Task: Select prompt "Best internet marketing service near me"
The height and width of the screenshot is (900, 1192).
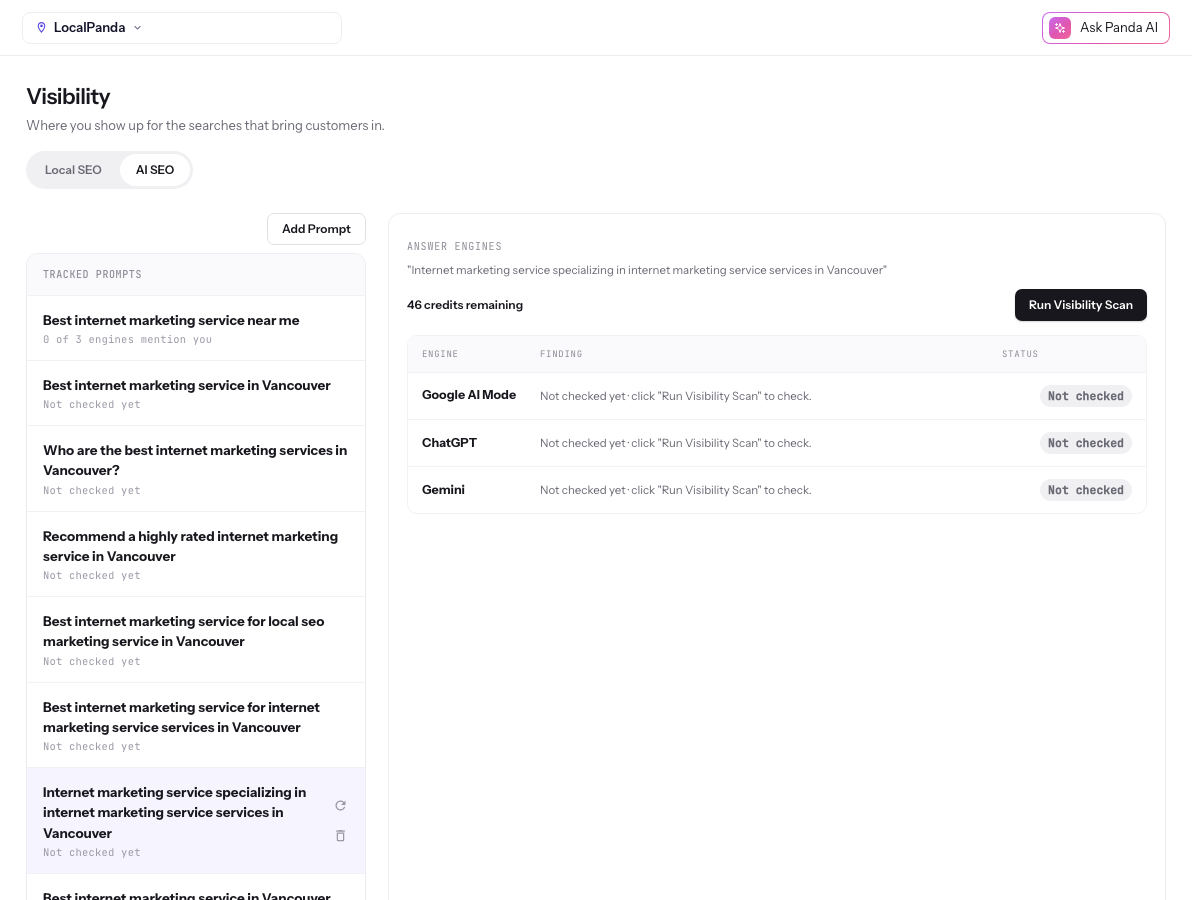Action: tap(196, 328)
